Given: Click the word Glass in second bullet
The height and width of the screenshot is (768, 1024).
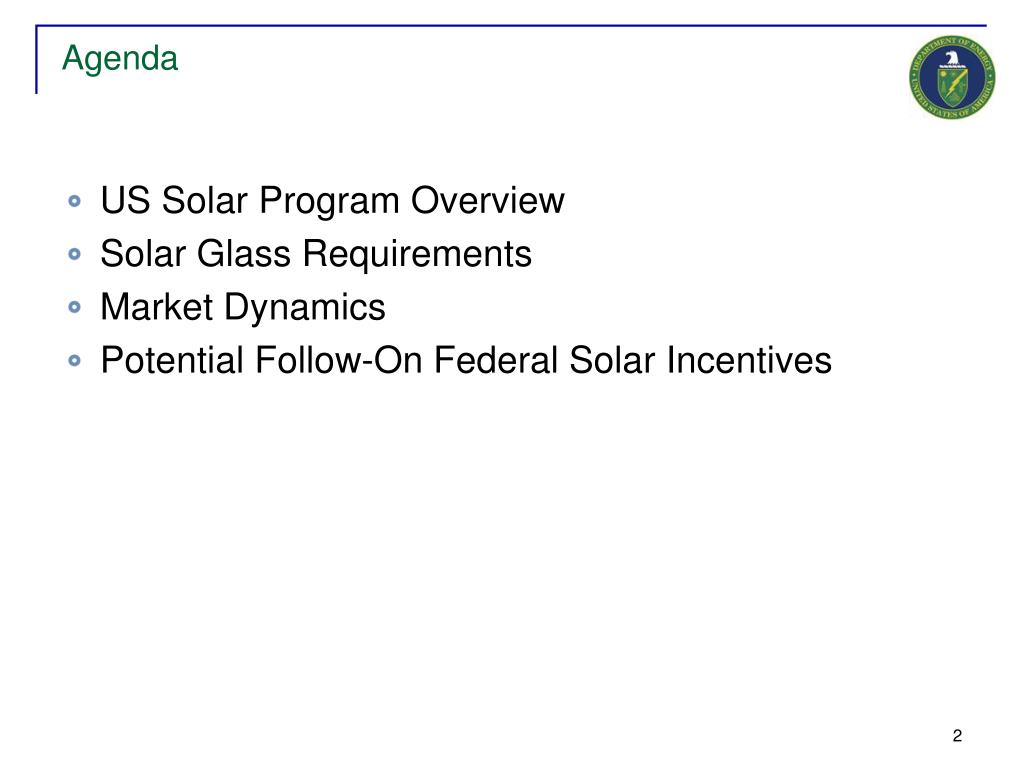Looking at the screenshot, I should point(244,253).
